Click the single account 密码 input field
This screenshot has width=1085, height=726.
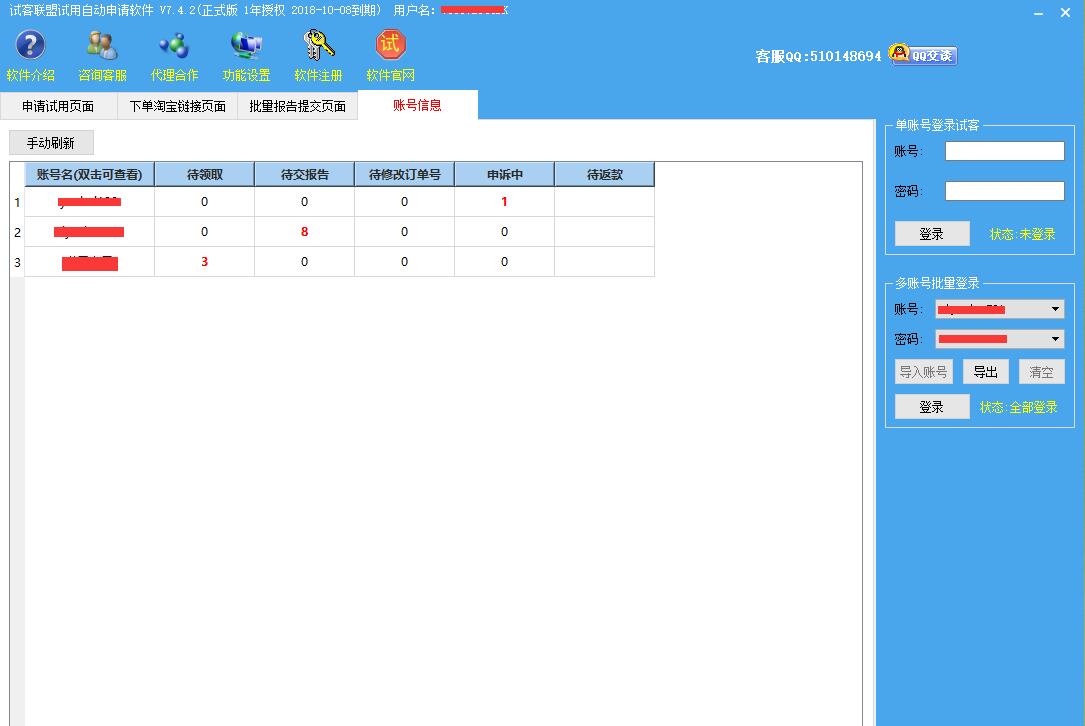1004,191
